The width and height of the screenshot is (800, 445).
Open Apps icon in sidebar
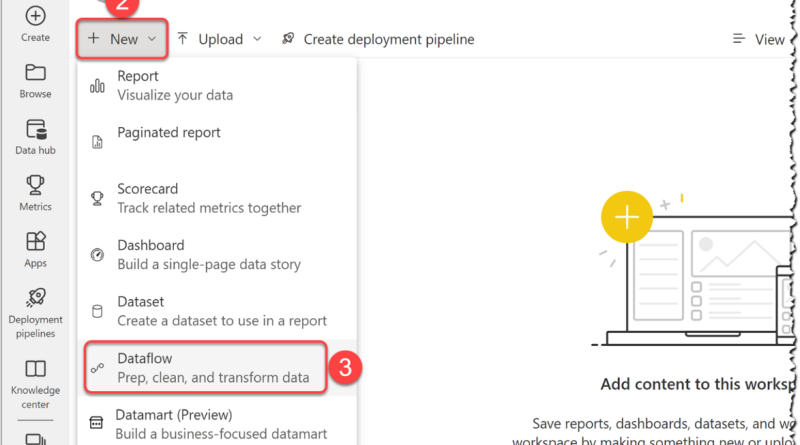[x=36, y=241]
